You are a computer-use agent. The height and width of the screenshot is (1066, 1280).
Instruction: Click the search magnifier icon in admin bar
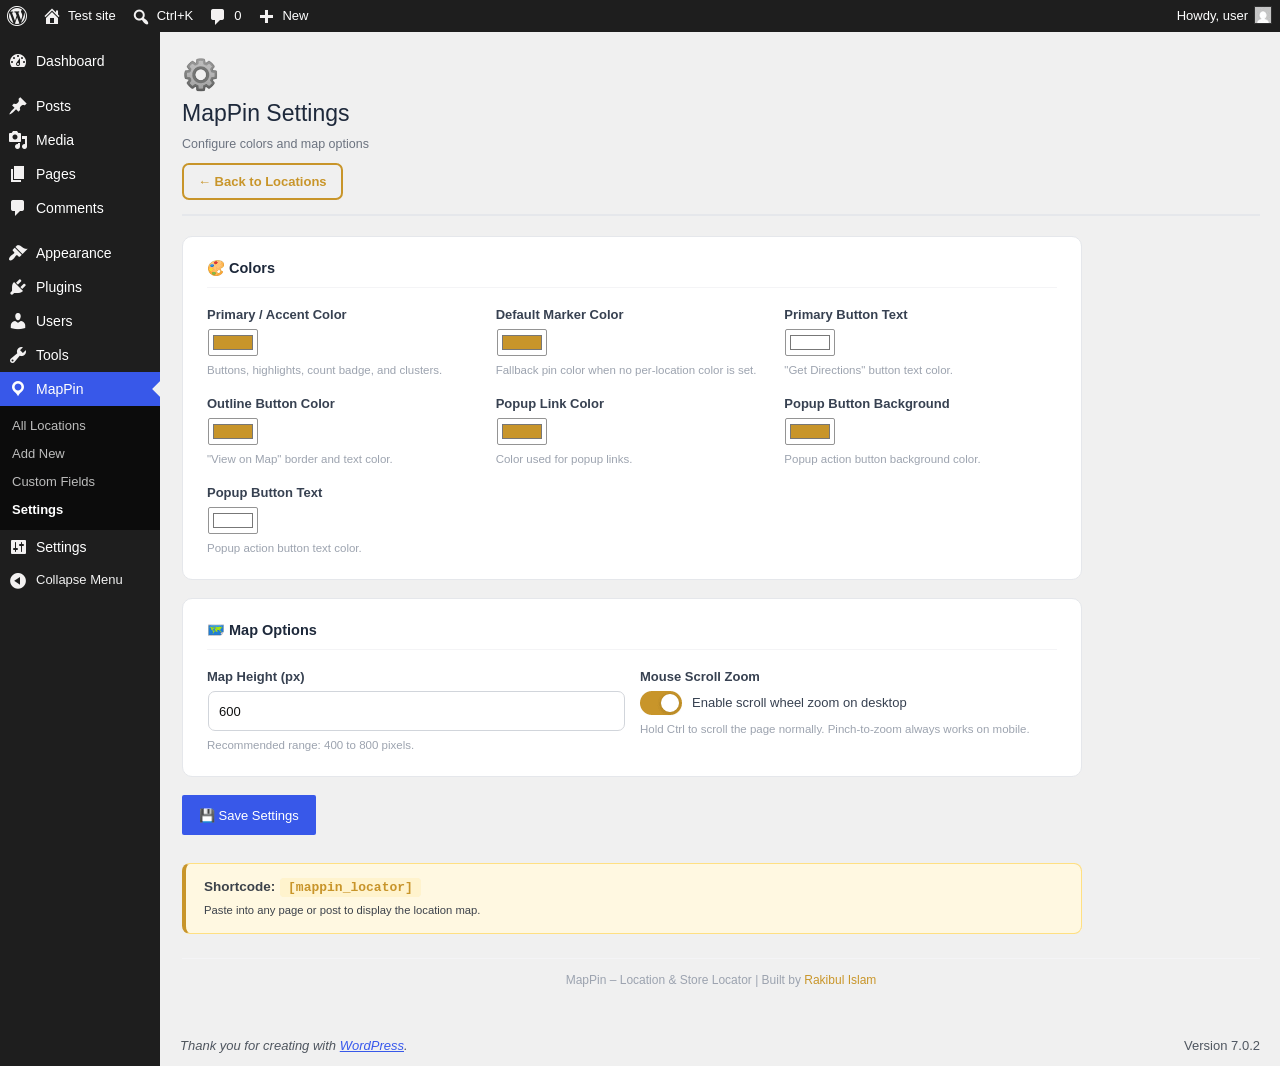click(x=141, y=16)
